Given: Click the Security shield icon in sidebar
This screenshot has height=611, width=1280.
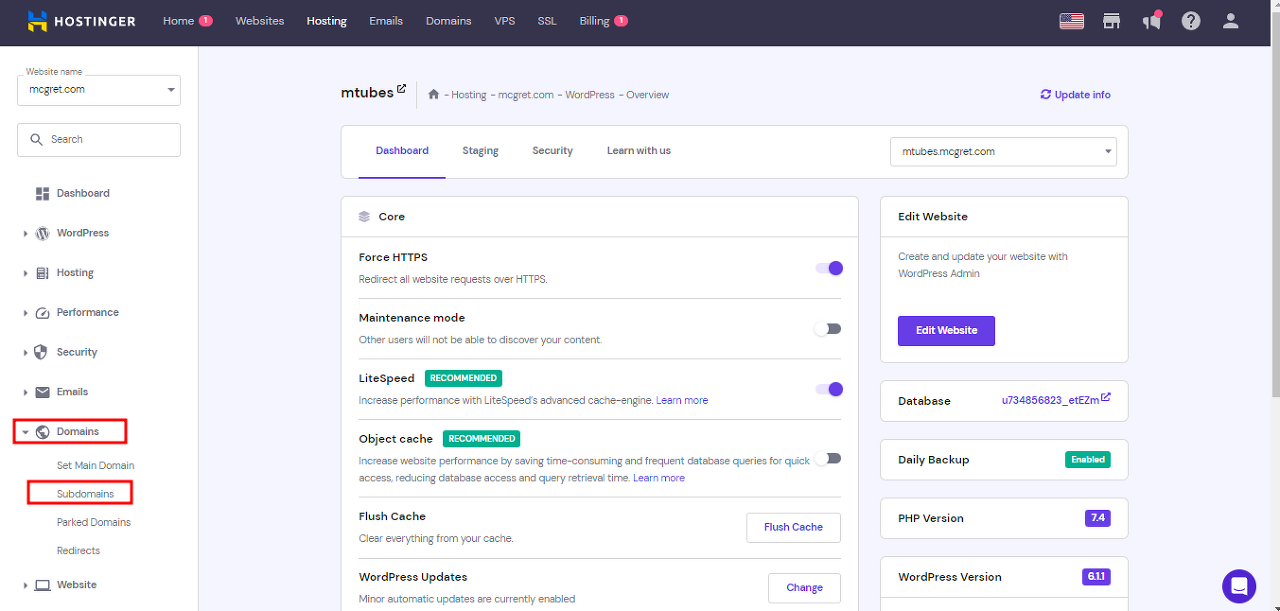Looking at the screenshot, I should tap(42, 352).
